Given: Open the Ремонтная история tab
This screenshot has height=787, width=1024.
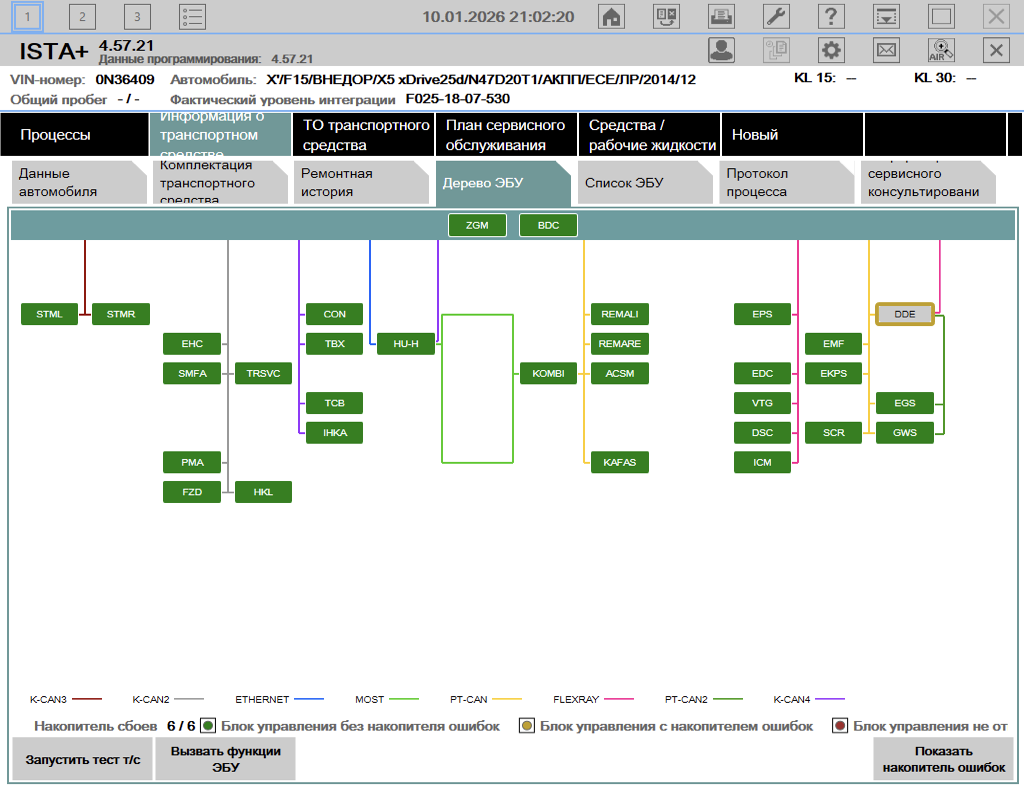Looking at the screenshot, I should [353, 182].
